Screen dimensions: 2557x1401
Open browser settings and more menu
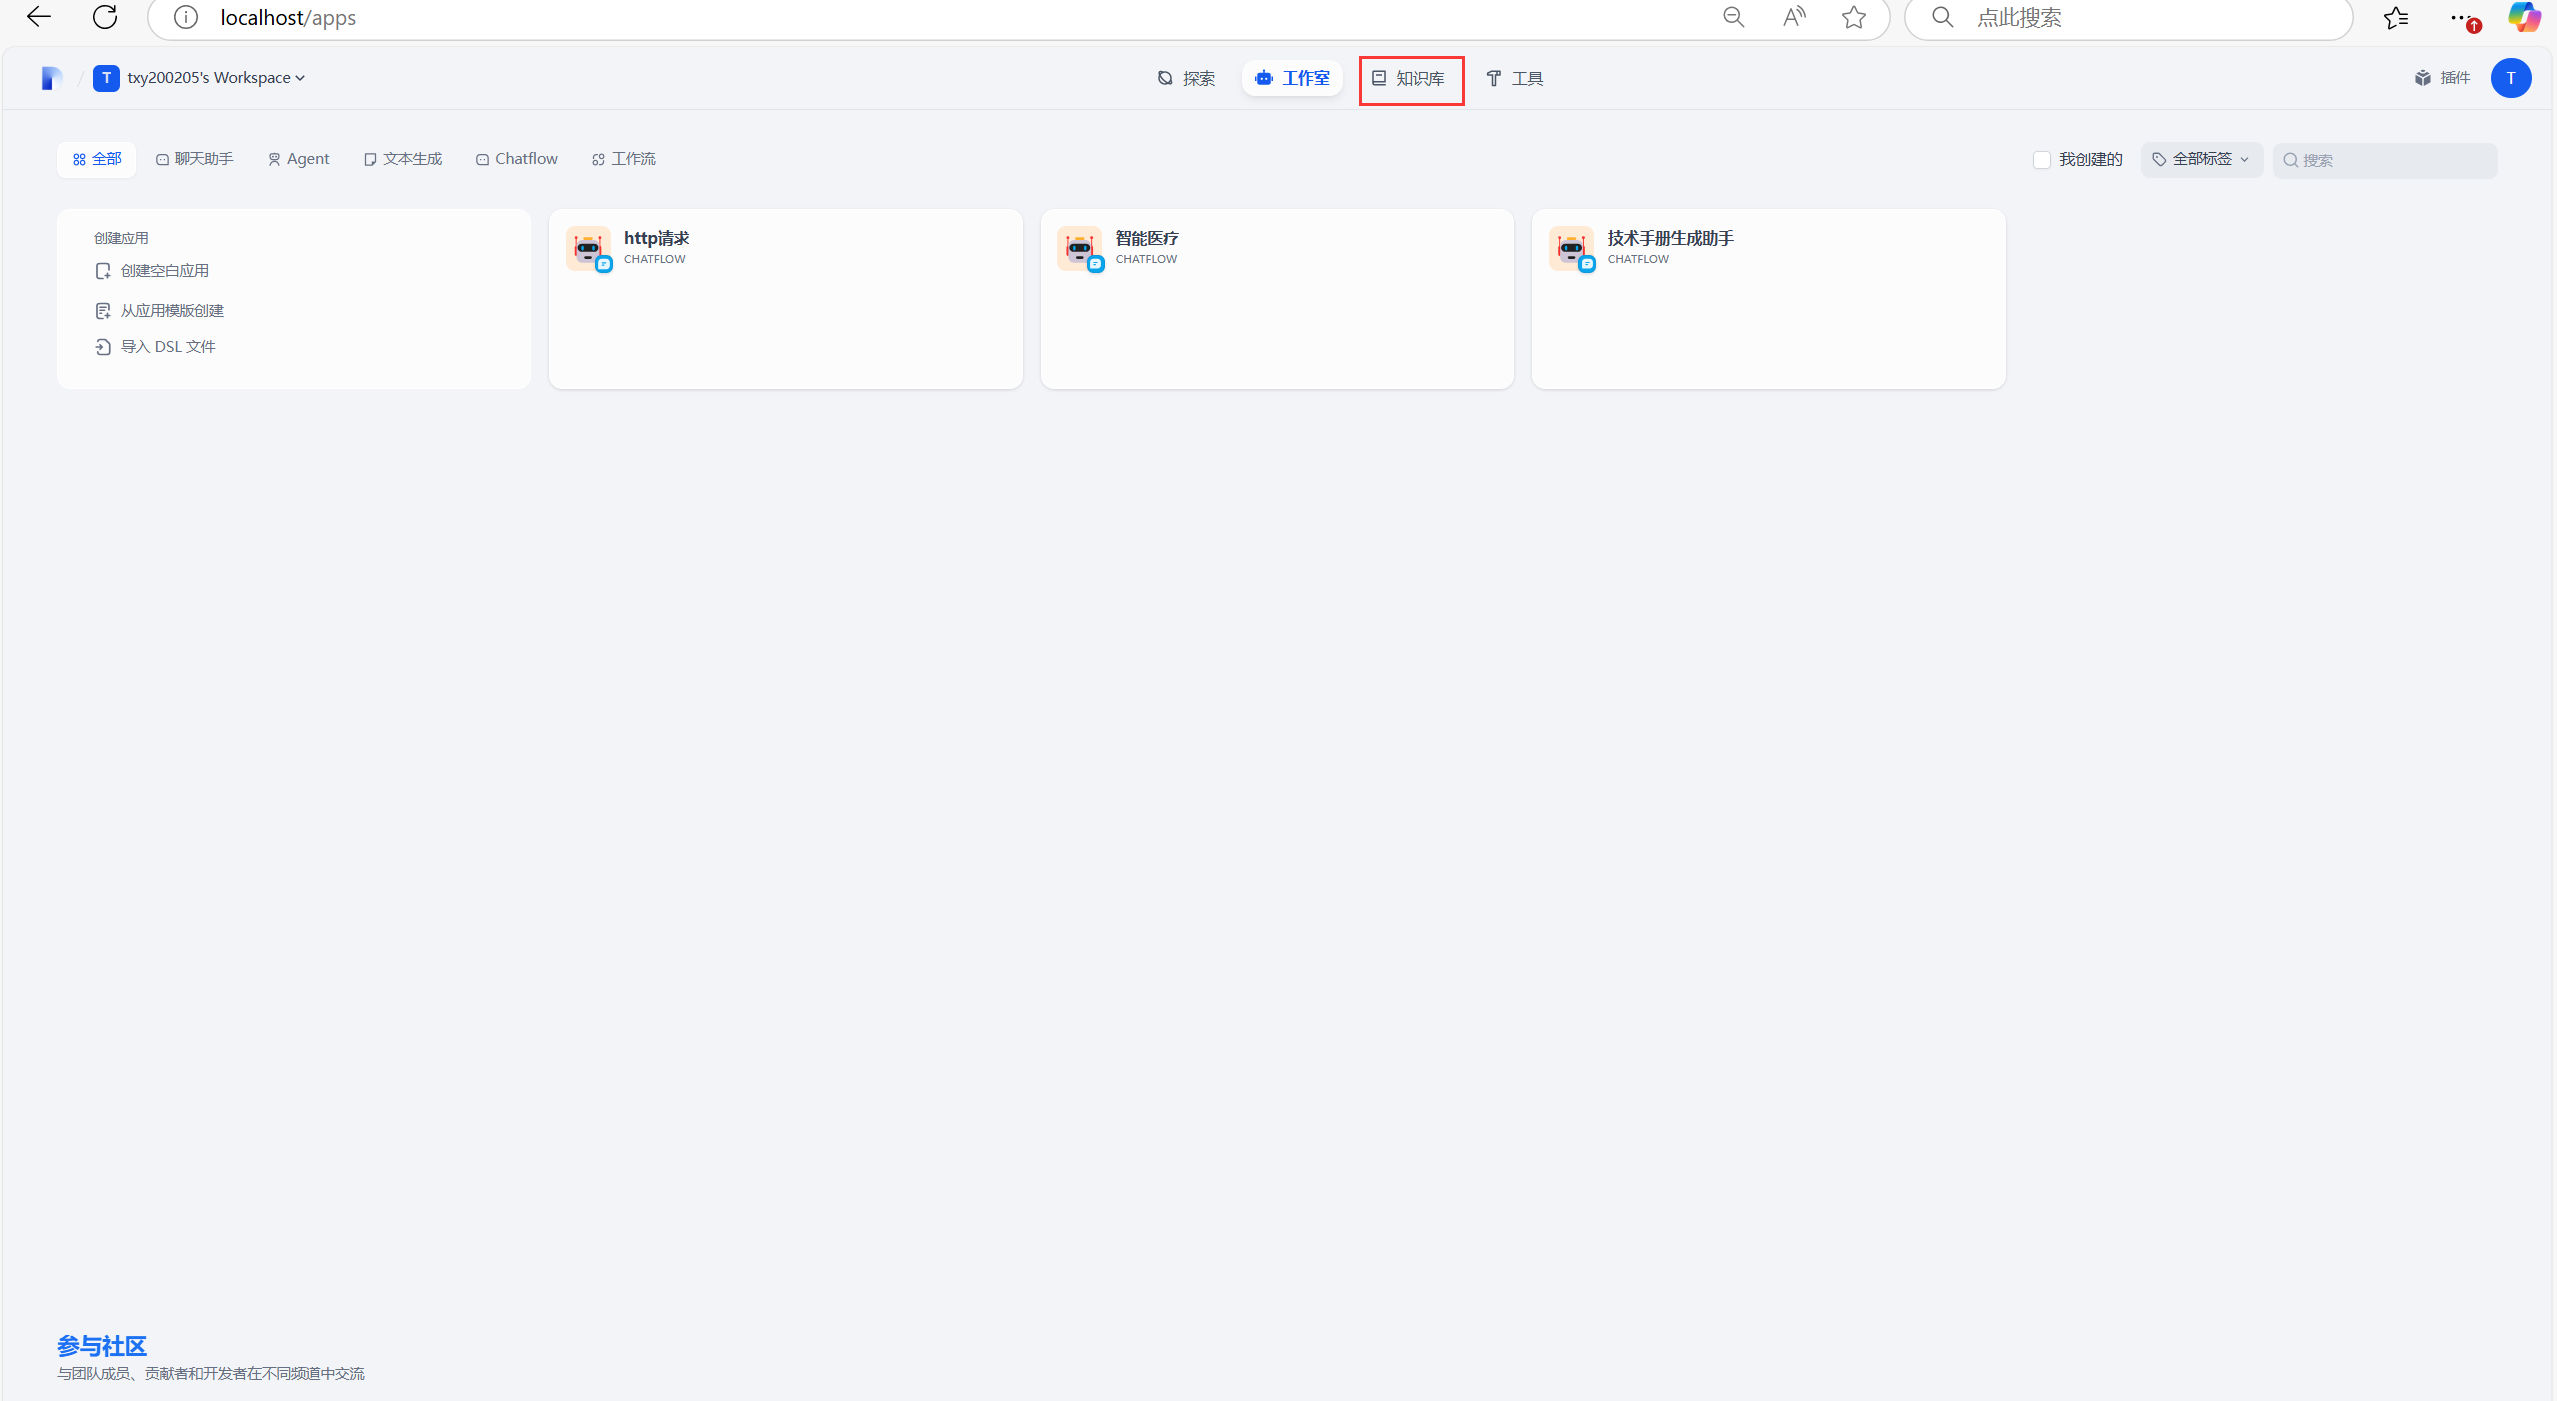tap(2459, 17)
